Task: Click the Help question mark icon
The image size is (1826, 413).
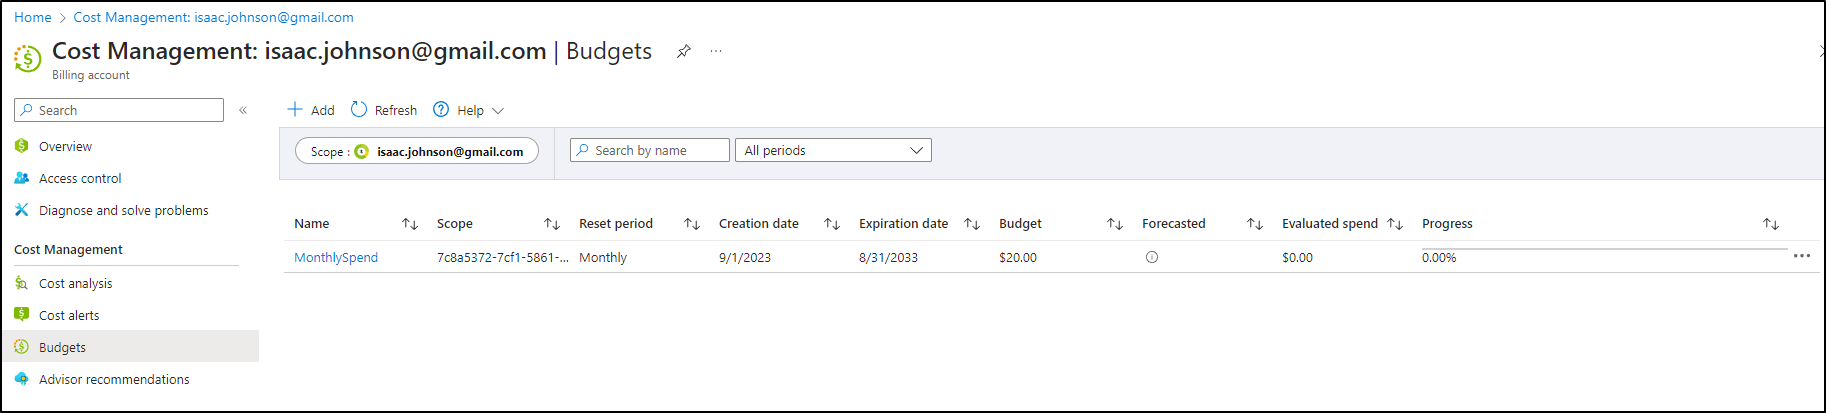Action: click(x=441, y=109)
